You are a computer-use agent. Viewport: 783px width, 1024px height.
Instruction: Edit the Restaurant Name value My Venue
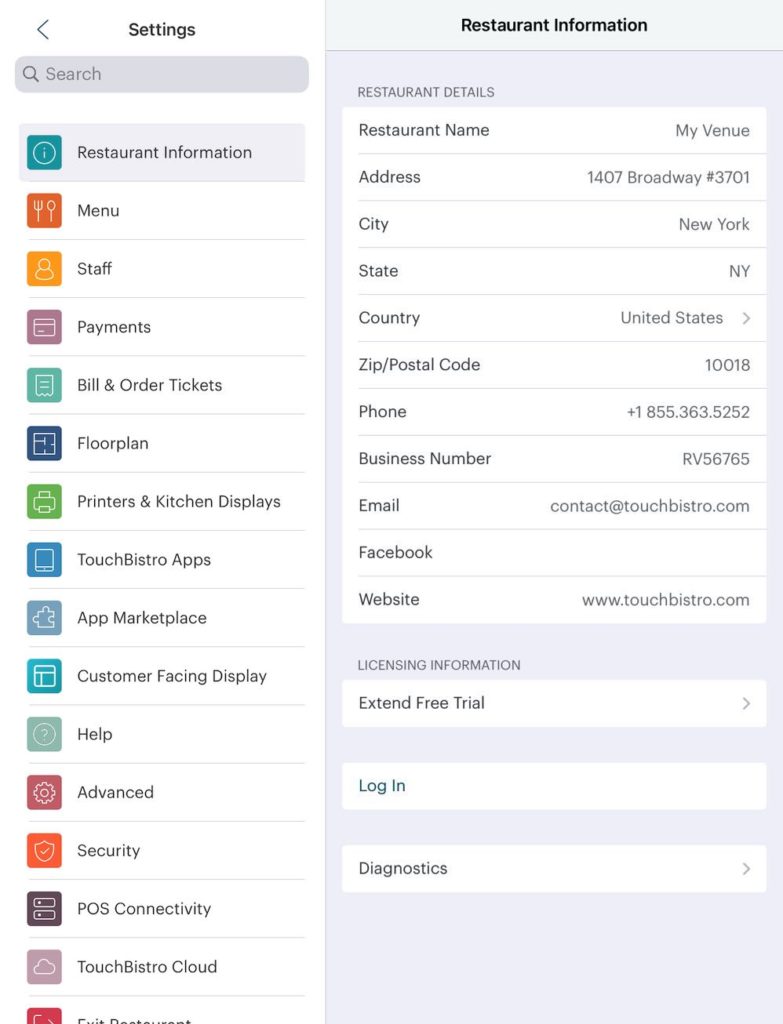[712, 131]
